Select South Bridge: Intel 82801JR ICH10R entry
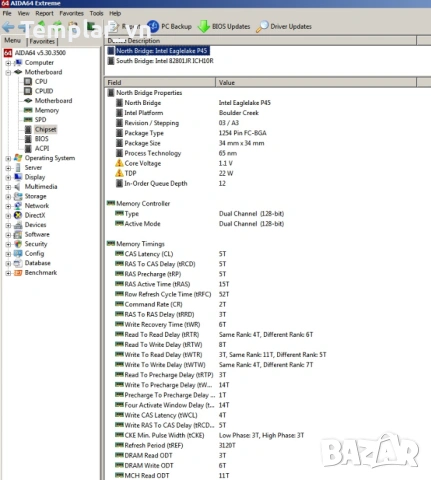 (165, 61)
